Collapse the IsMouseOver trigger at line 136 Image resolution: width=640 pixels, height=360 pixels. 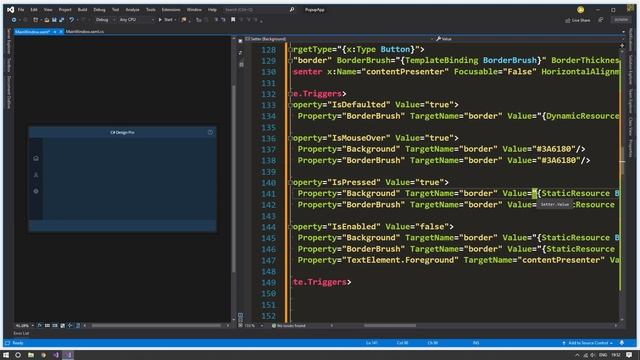click(x=291, y=138)
